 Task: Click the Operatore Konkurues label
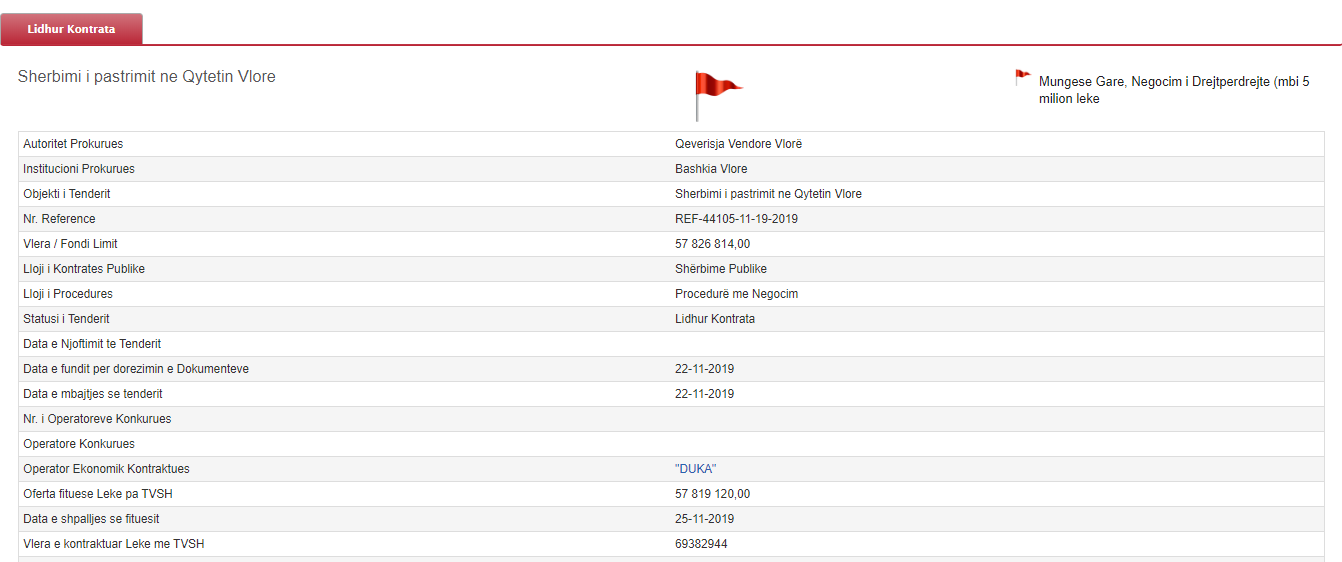[x=79, y=444]
